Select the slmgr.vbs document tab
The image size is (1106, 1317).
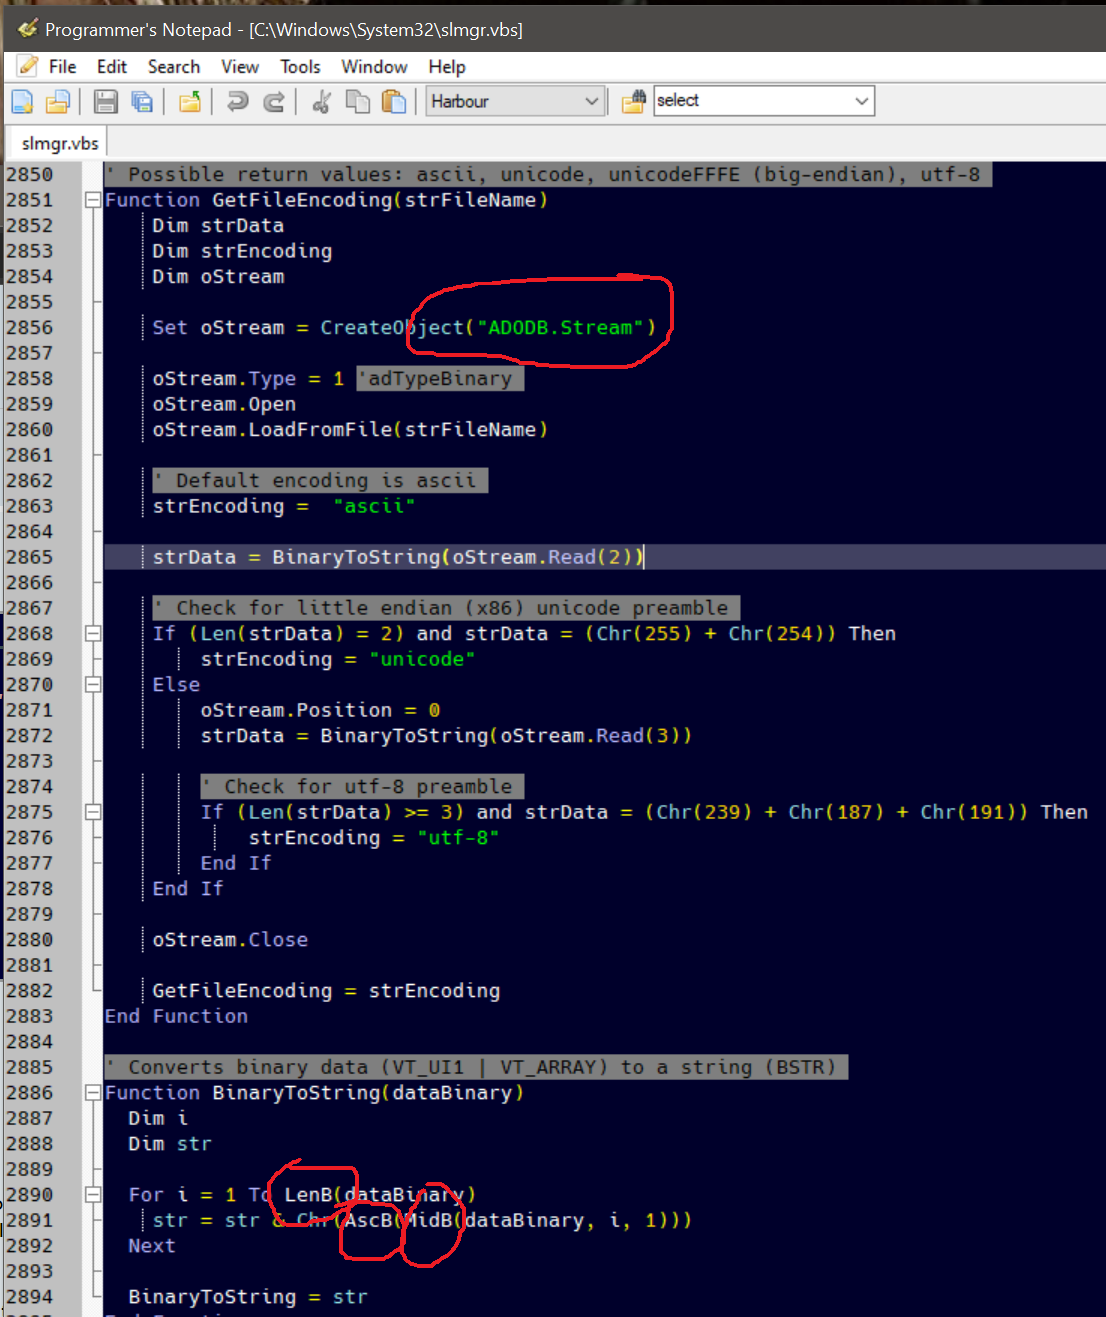click(60, 143)
